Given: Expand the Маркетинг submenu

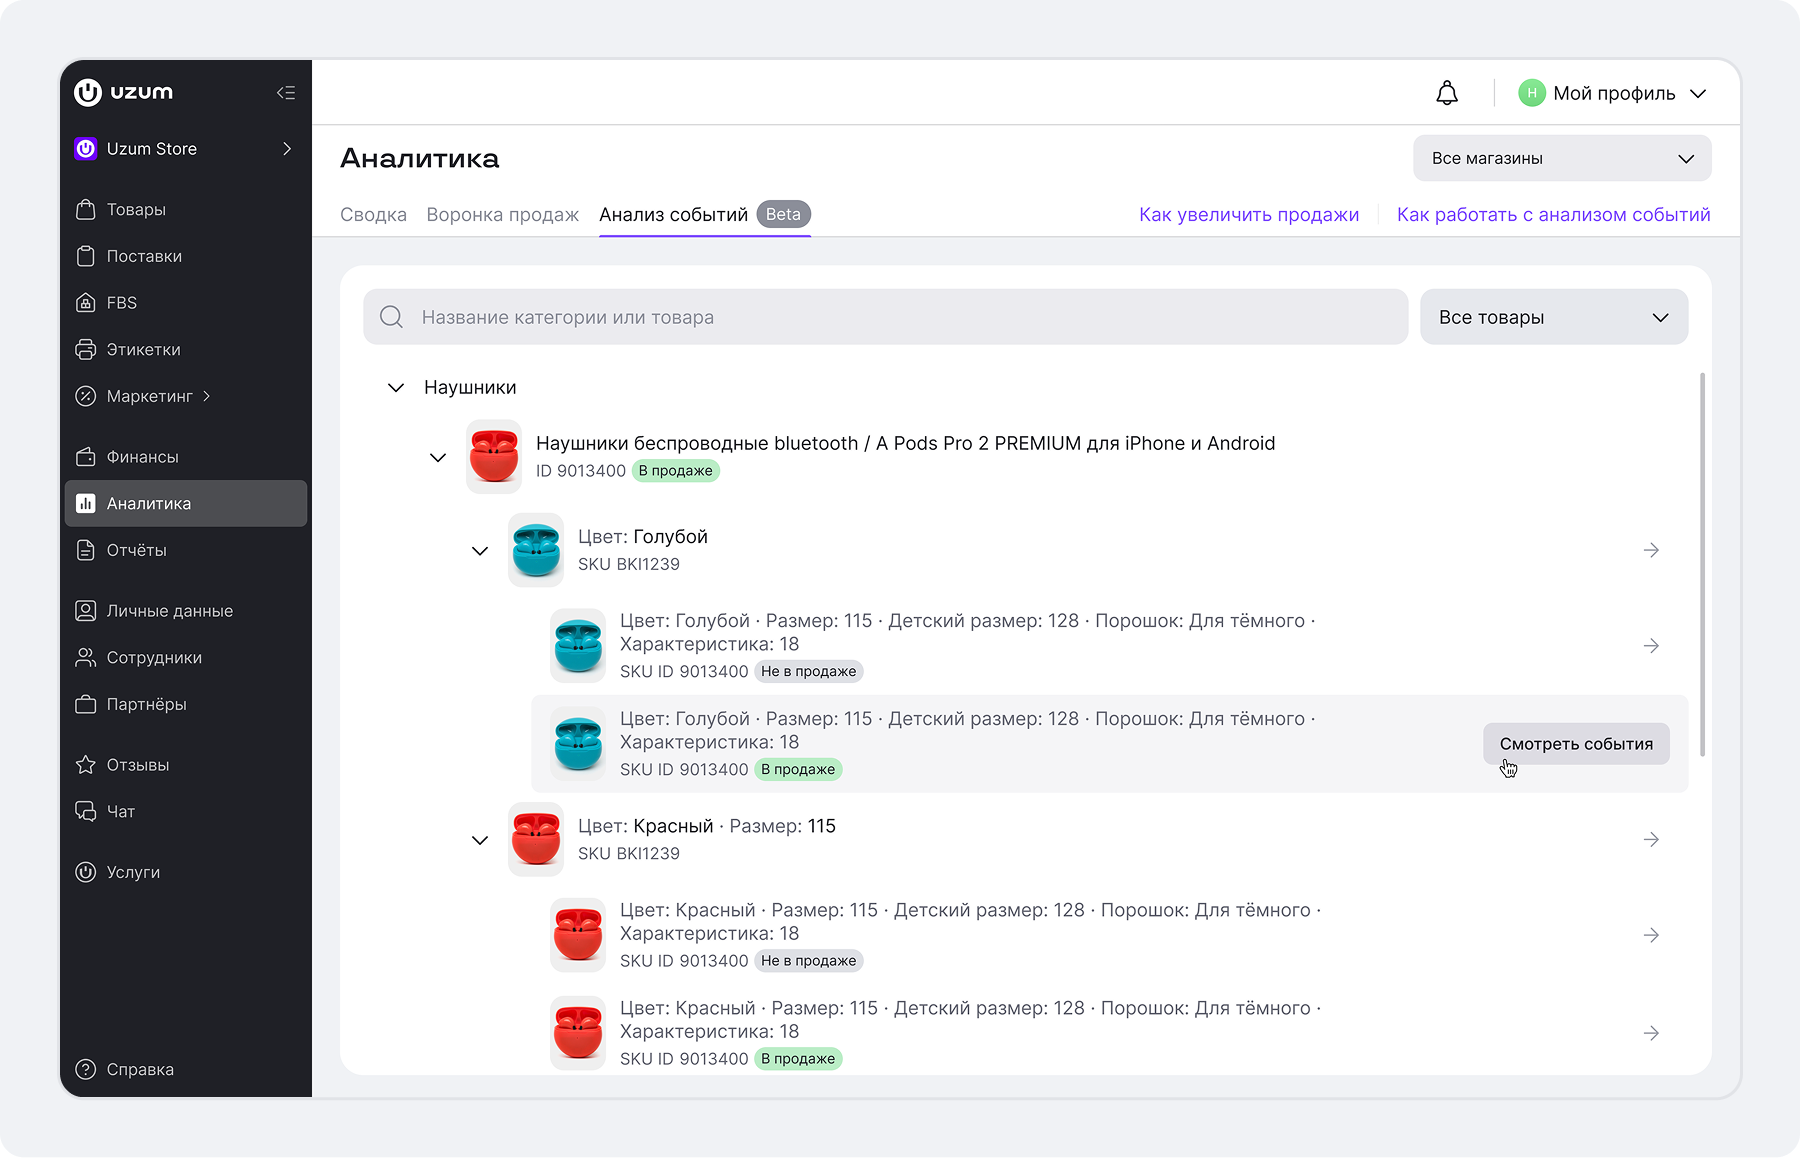Looking at the screenshot, I should pos(186,396).
